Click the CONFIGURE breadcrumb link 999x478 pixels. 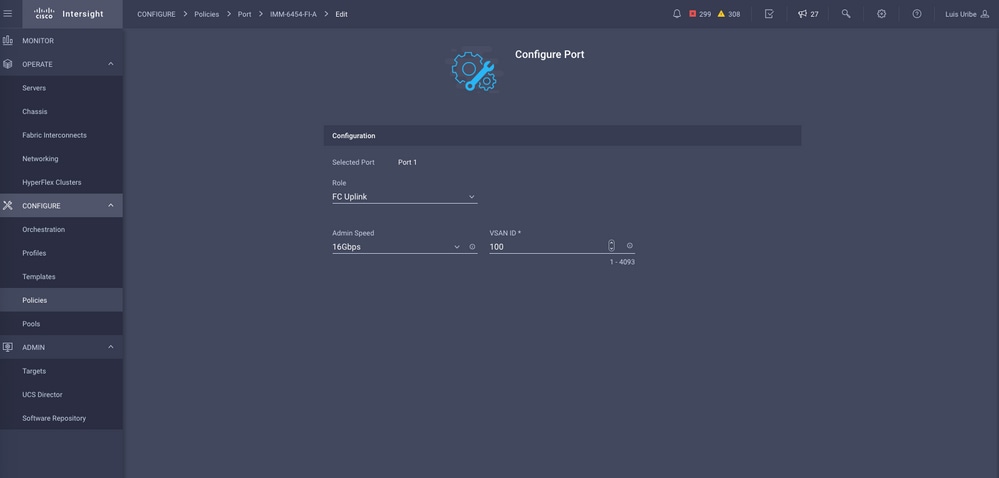tap(156, 14)
